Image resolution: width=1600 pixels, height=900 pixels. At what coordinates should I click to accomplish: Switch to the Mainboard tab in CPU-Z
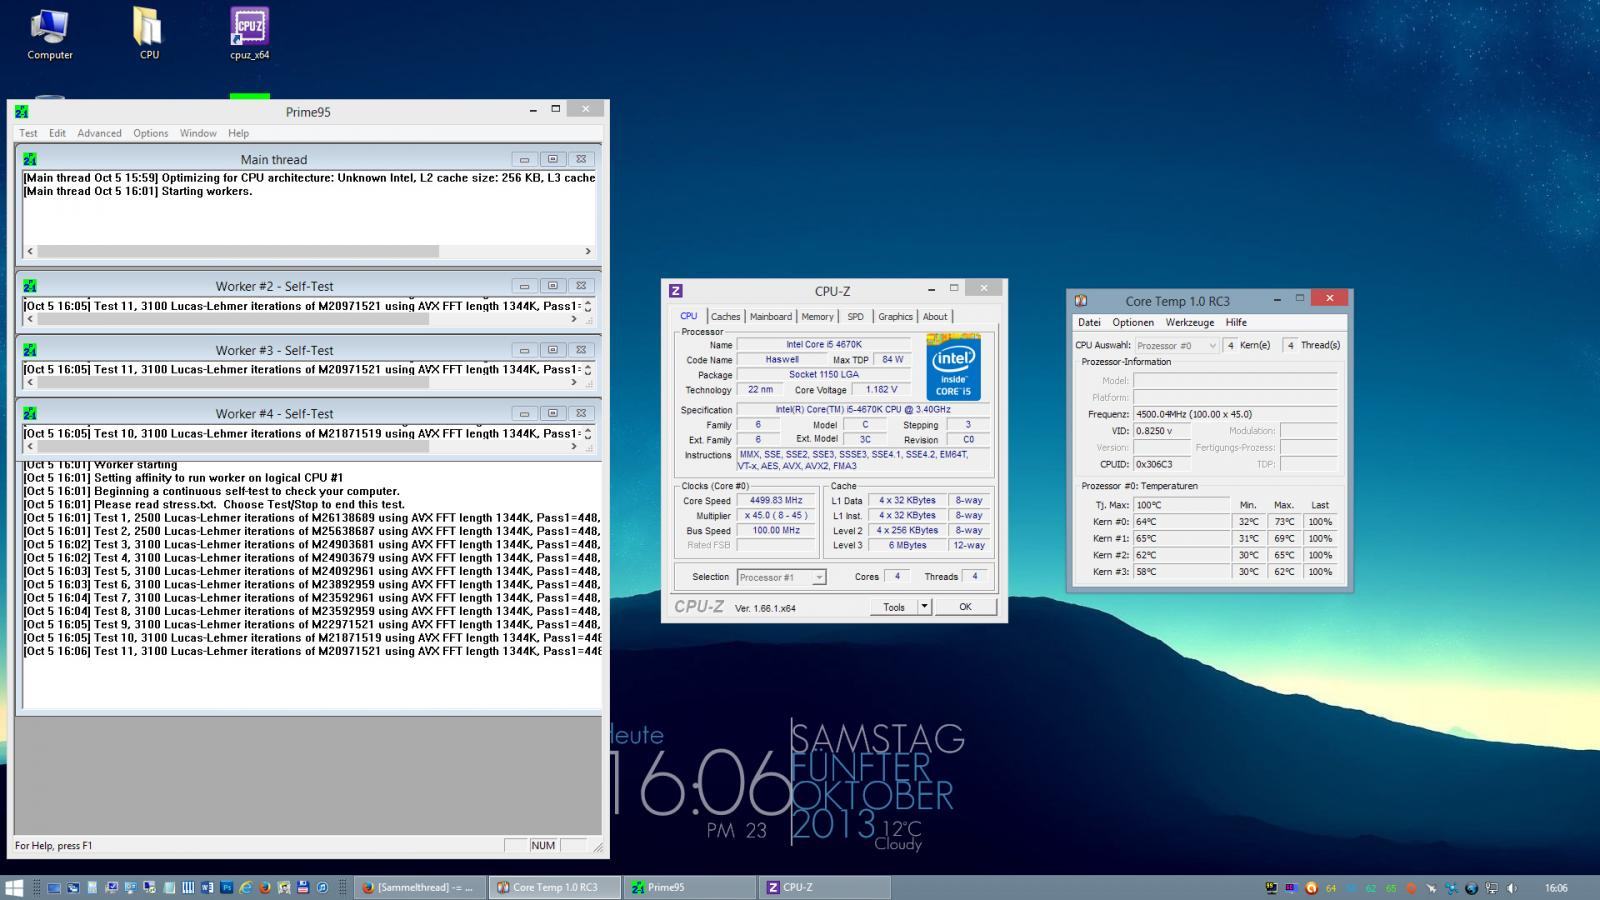pyautogui.click(x=770, y=317)
